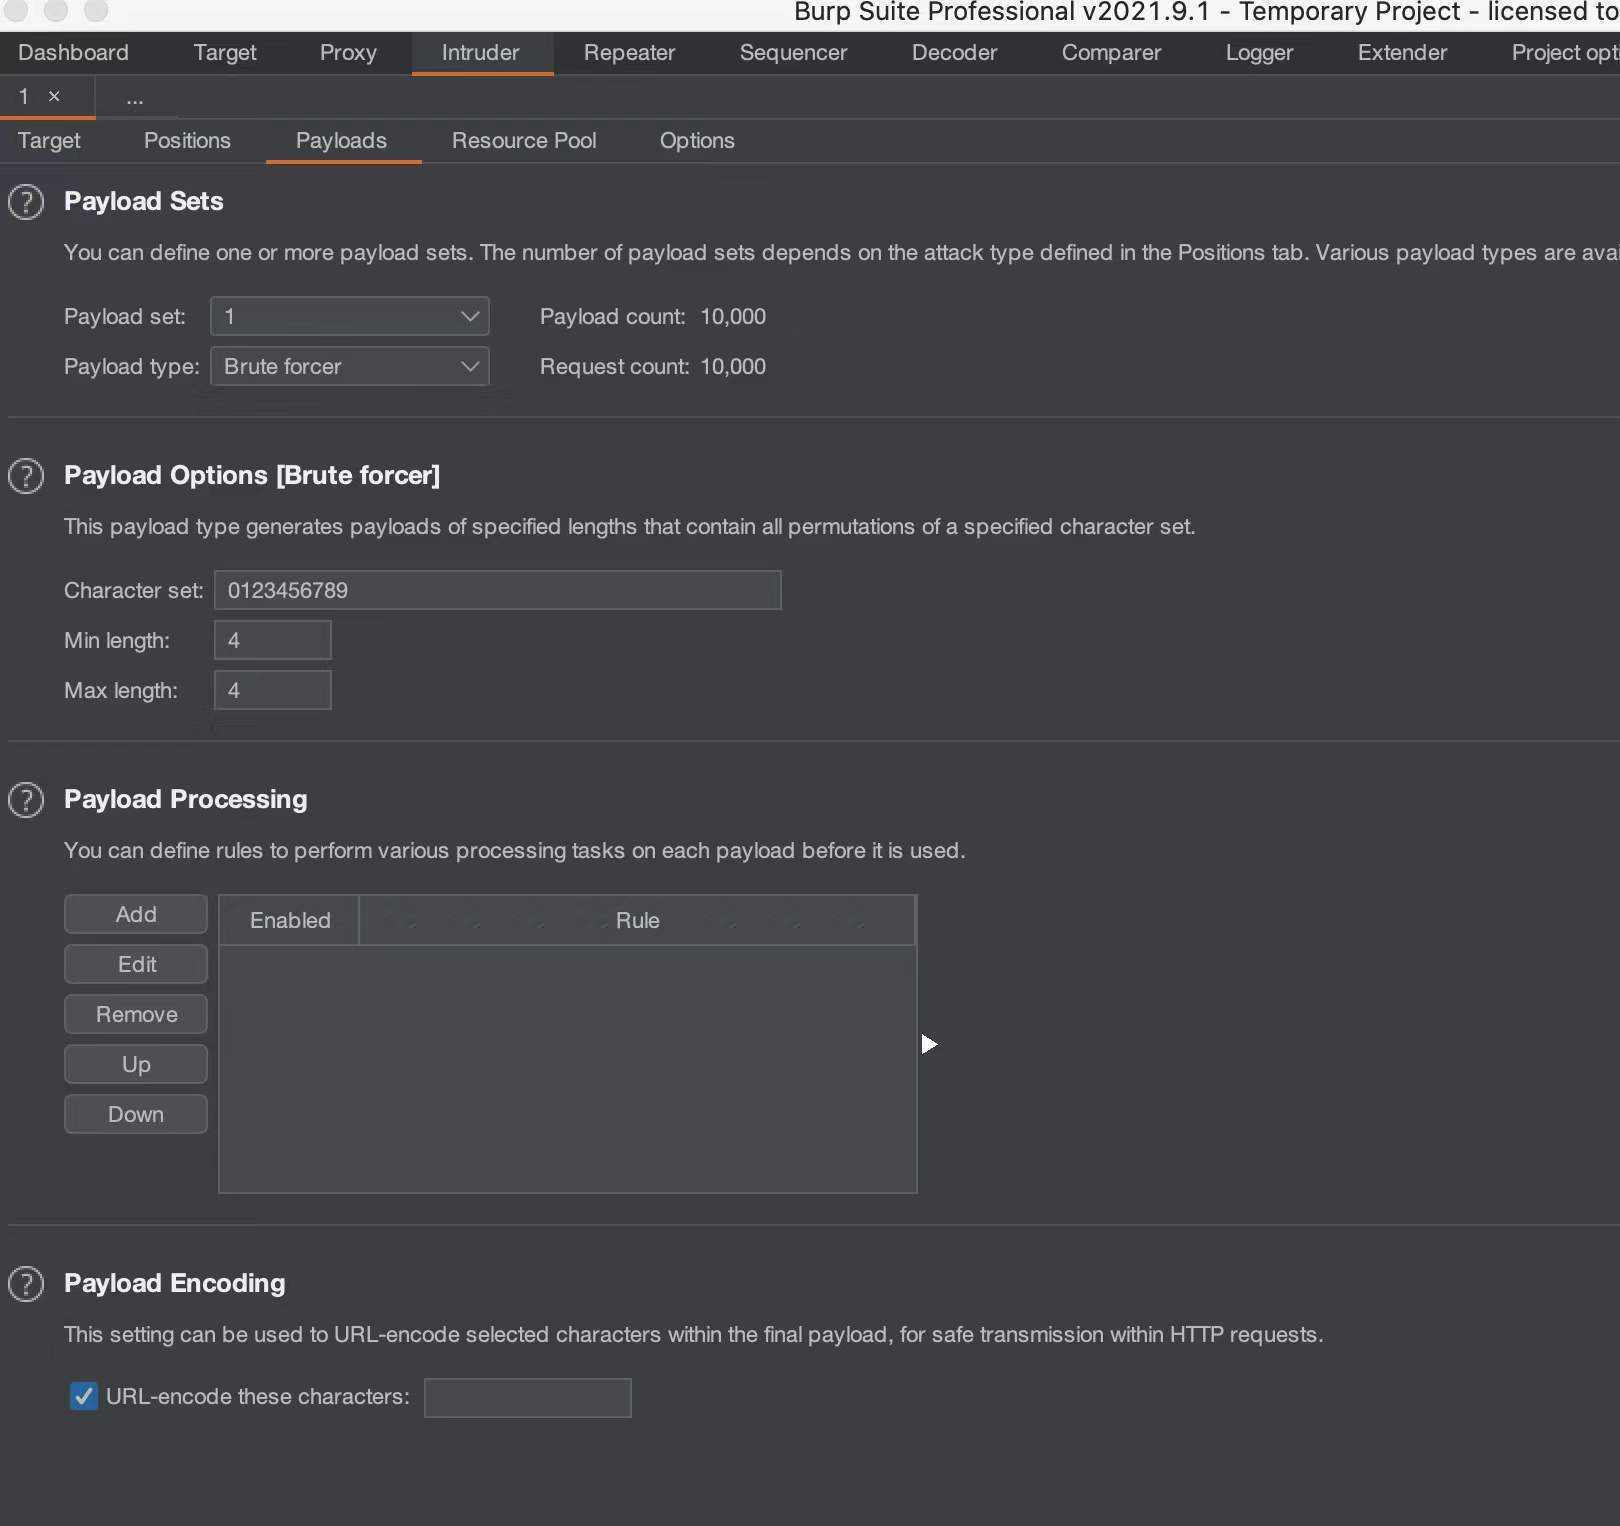Select the Enabled column header

290,920
